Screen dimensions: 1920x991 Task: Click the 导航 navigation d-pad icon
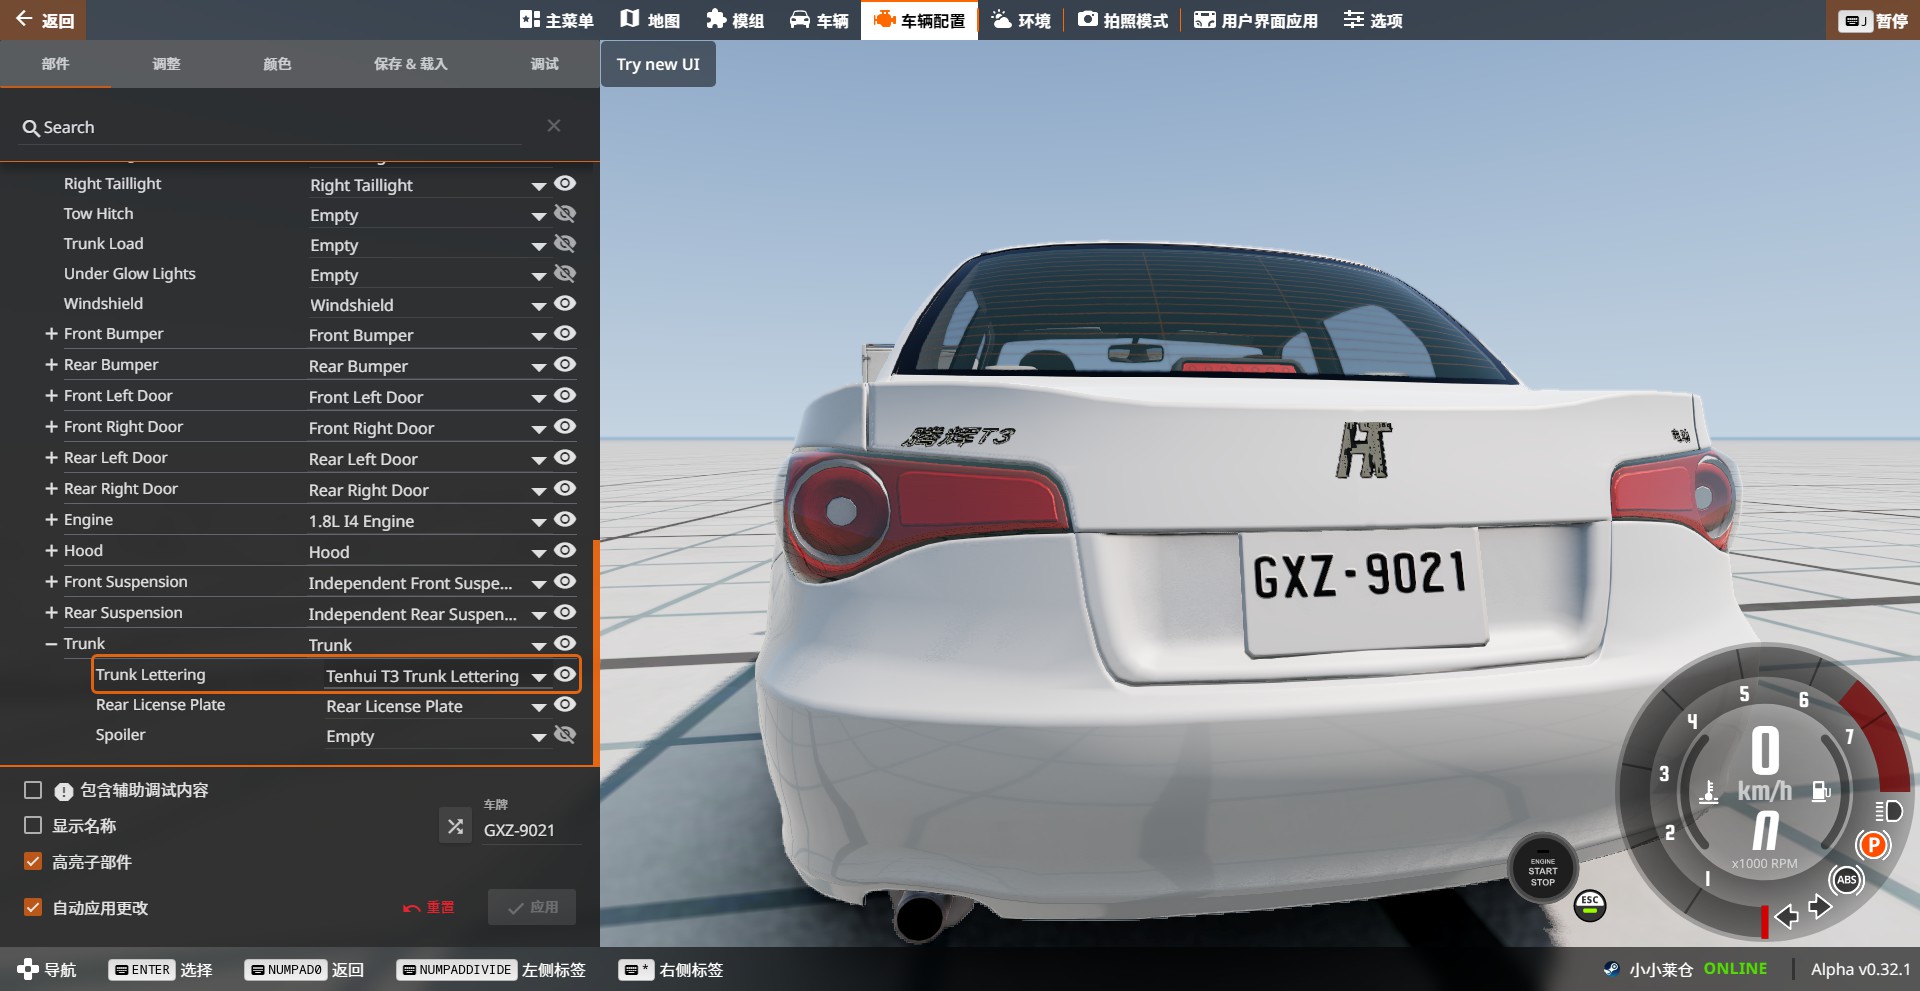pos(28,968)
